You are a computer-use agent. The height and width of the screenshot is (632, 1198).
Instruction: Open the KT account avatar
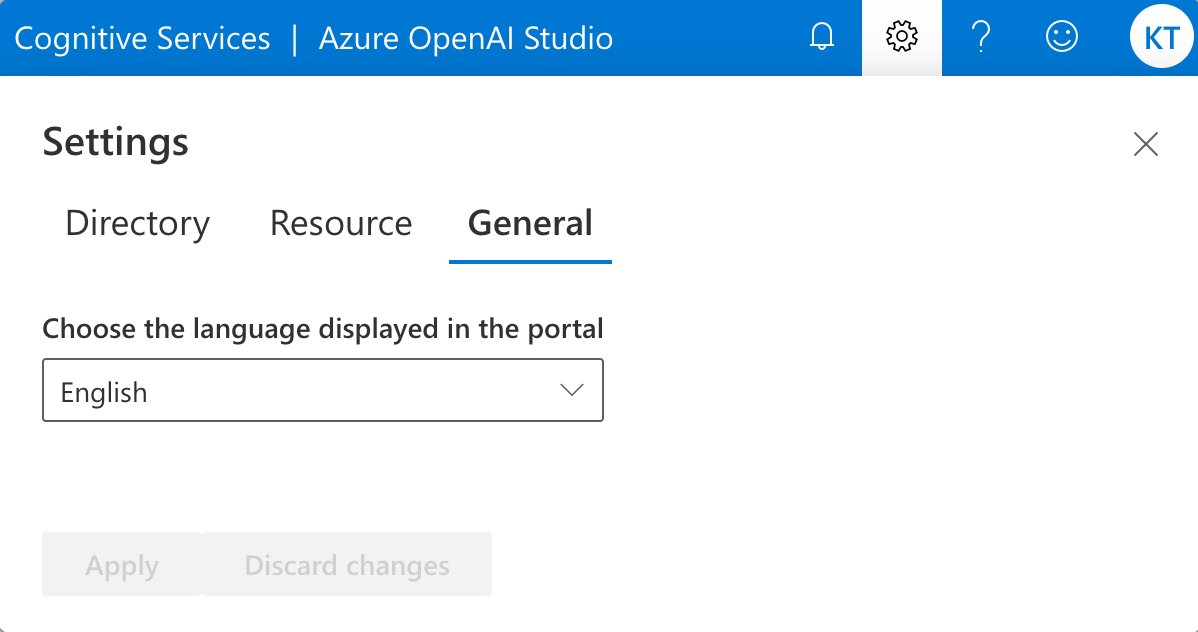1161,37
